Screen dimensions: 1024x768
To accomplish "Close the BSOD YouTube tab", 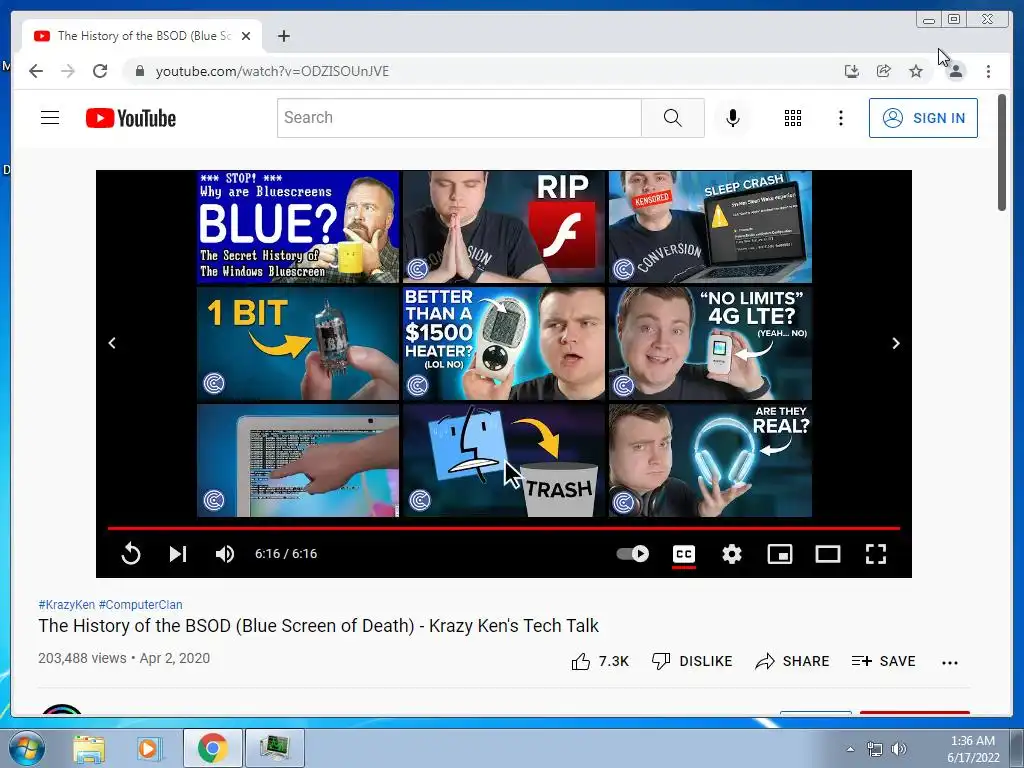I will pos(246,36).
